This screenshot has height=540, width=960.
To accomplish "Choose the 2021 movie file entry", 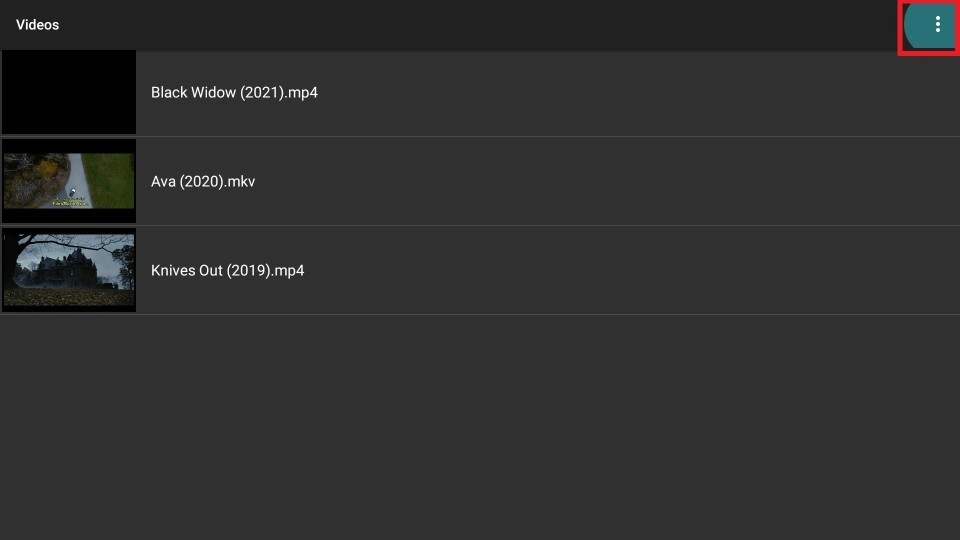I will coord(480,93).
